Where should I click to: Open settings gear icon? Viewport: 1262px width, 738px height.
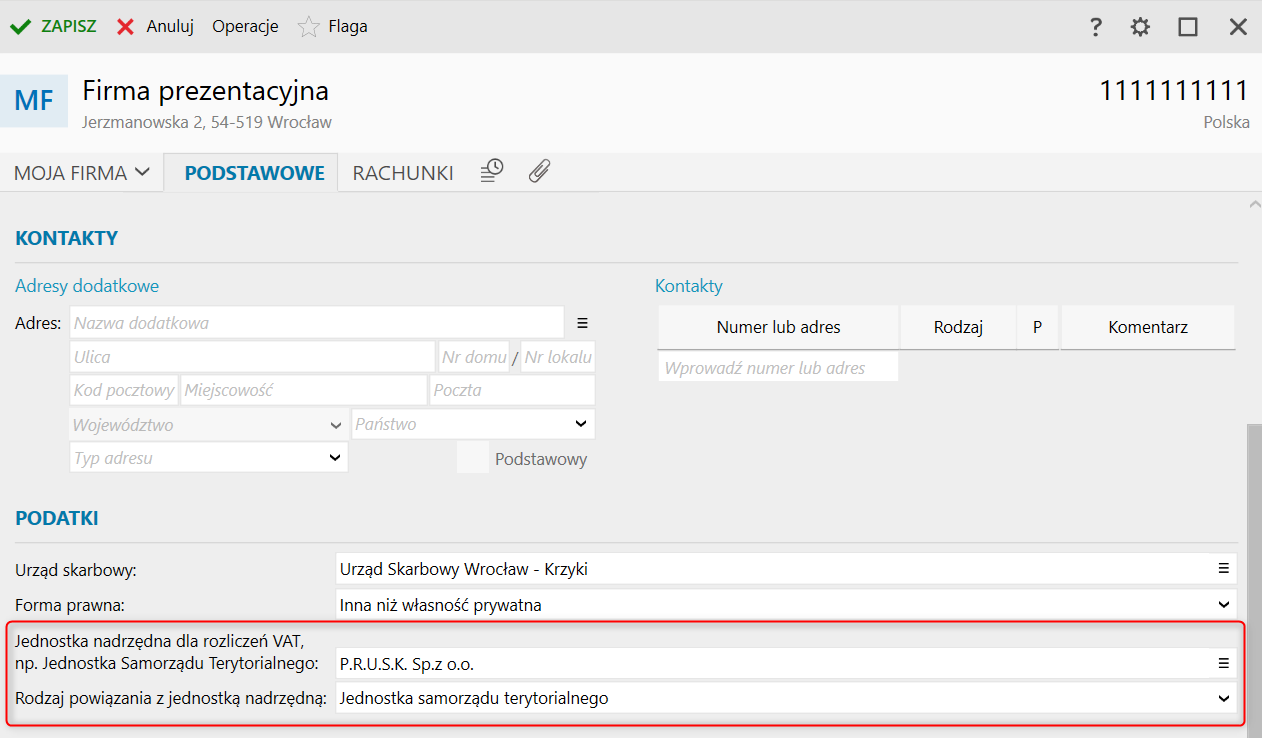pos(1140,27)
